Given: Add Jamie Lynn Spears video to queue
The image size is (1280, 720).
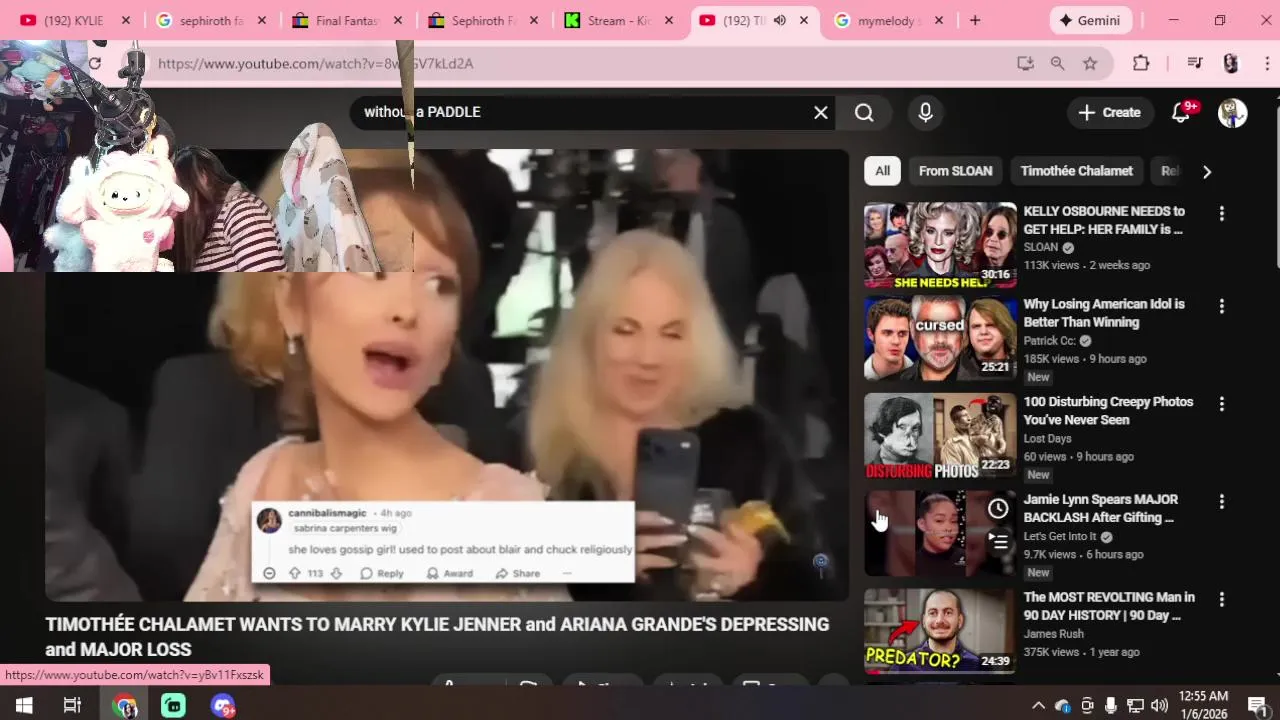Looking at the screenshot, I should point(998,542).
